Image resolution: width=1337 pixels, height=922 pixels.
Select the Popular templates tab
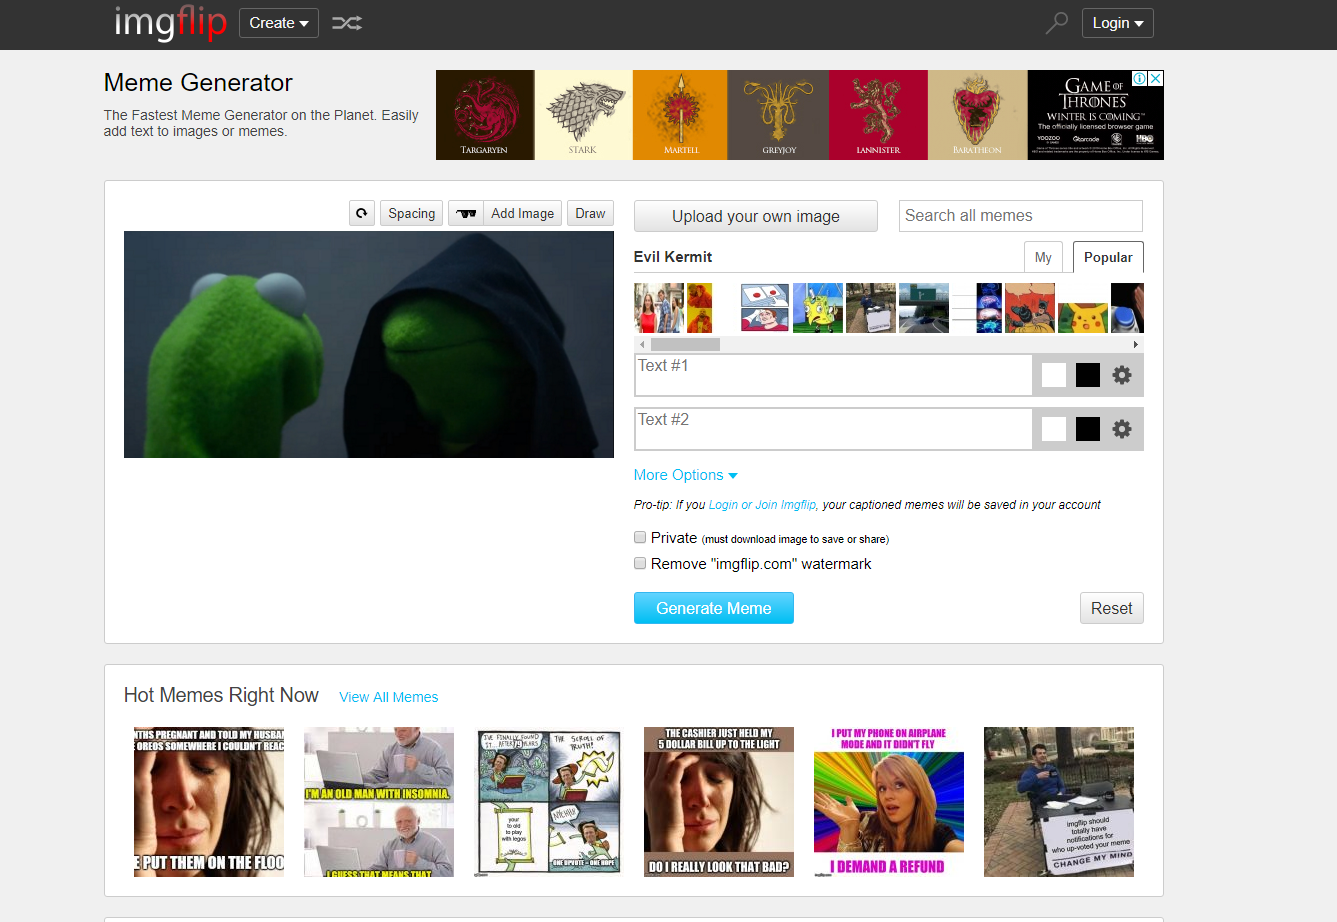pos(1107,257)
